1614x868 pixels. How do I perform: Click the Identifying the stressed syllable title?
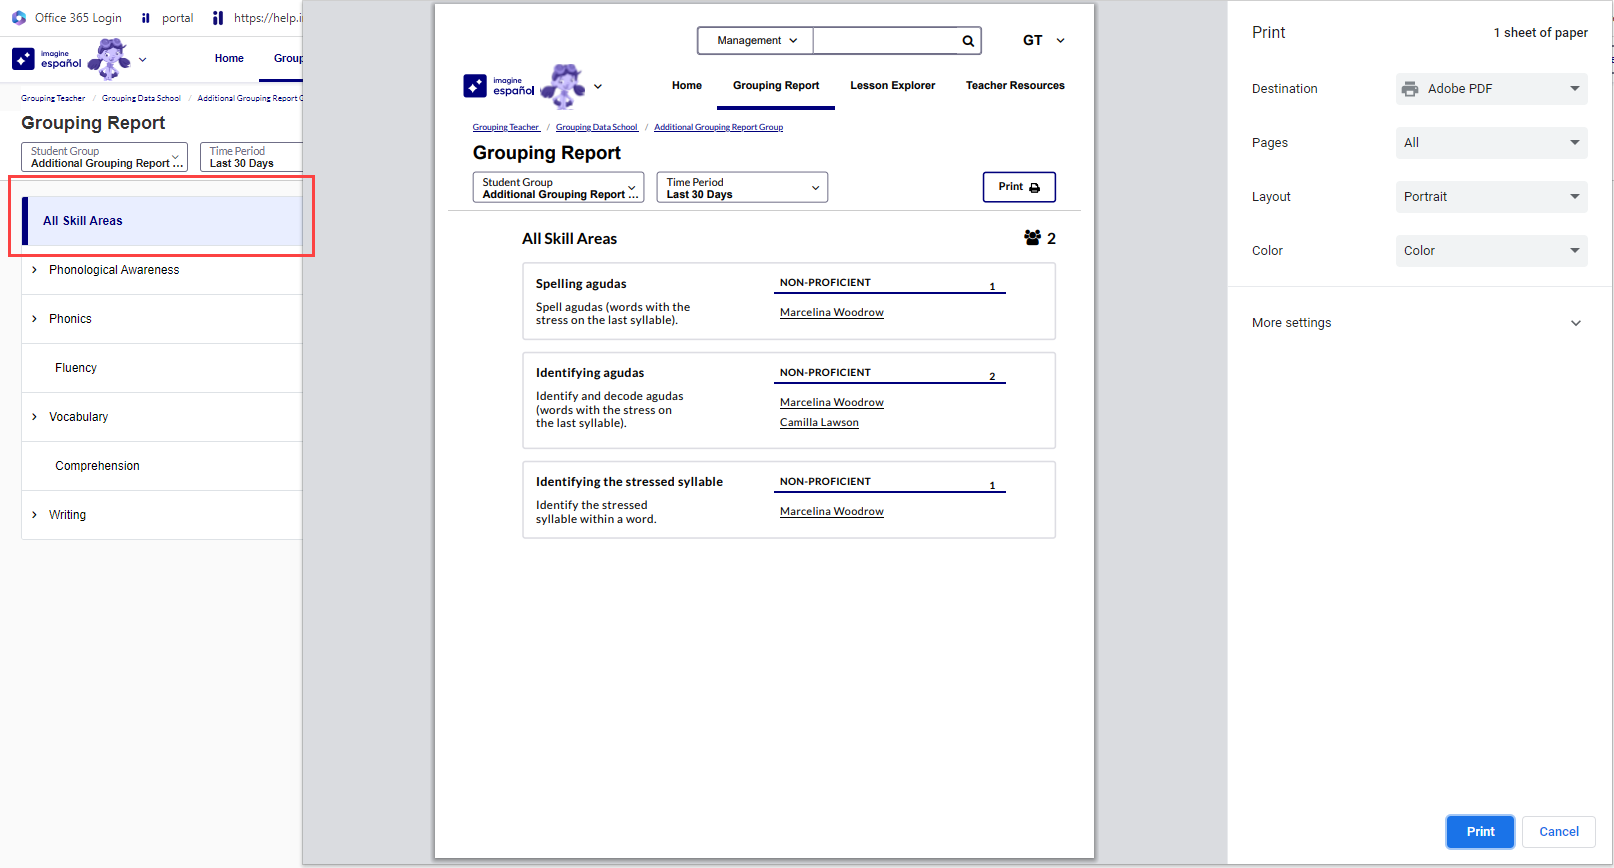(x=629, y=482)
